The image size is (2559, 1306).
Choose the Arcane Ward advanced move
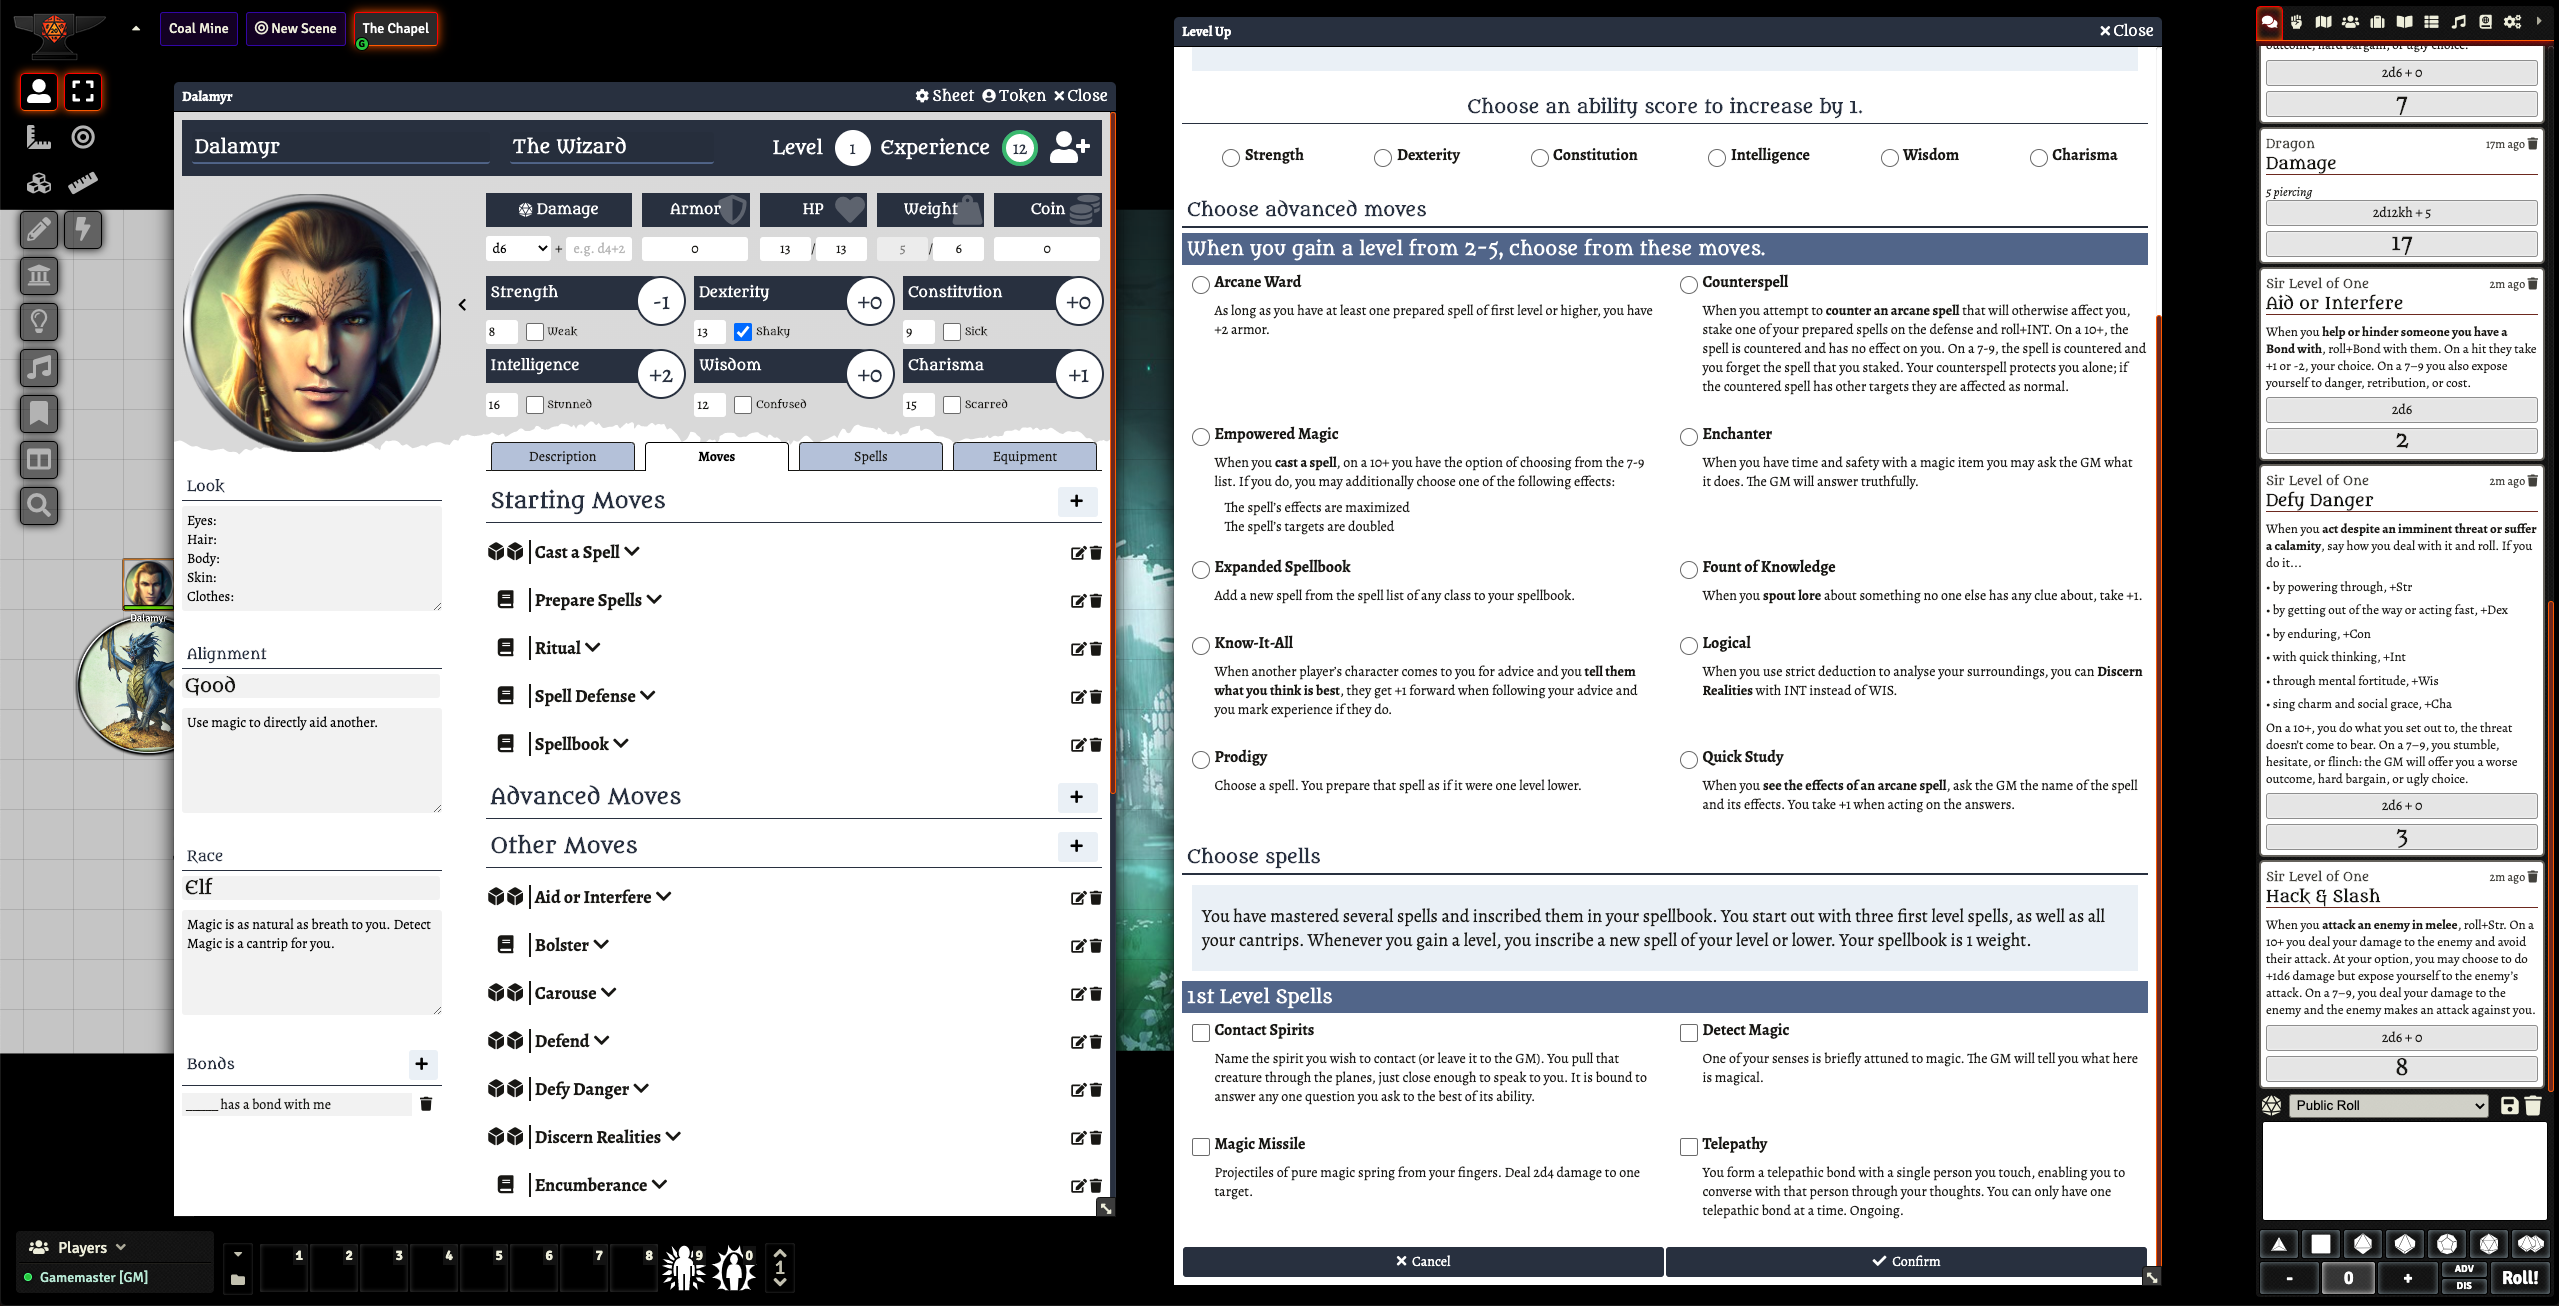[x=1201, y=284]
